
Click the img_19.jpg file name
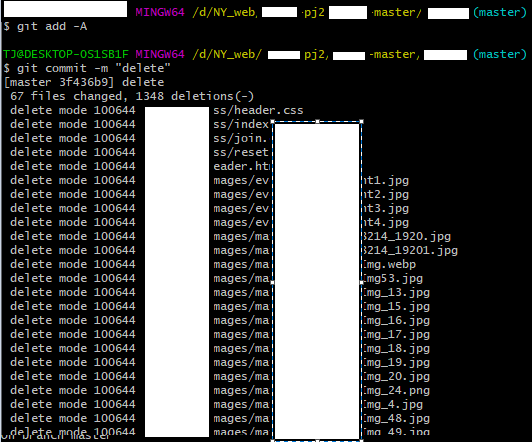pos(396,362)
